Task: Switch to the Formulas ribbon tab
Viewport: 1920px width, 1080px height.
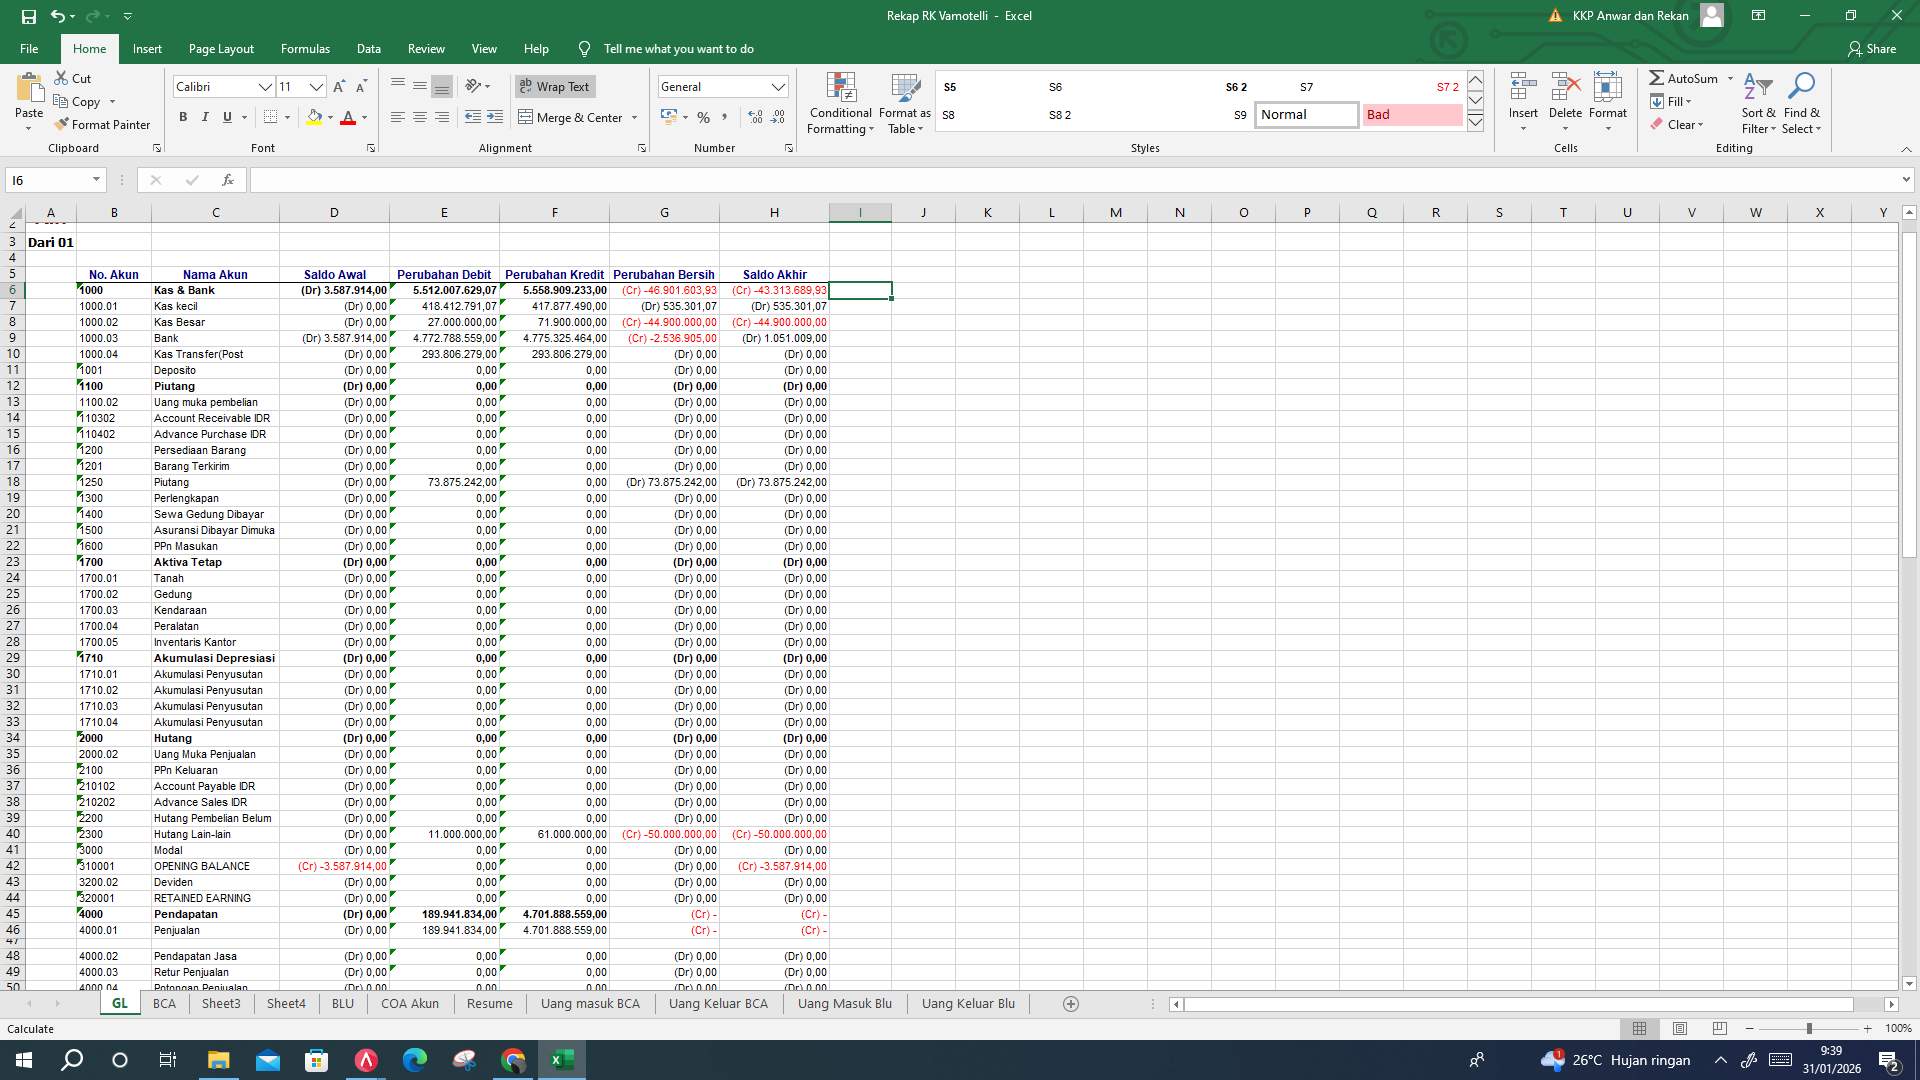Action: [x=305, y=48]
